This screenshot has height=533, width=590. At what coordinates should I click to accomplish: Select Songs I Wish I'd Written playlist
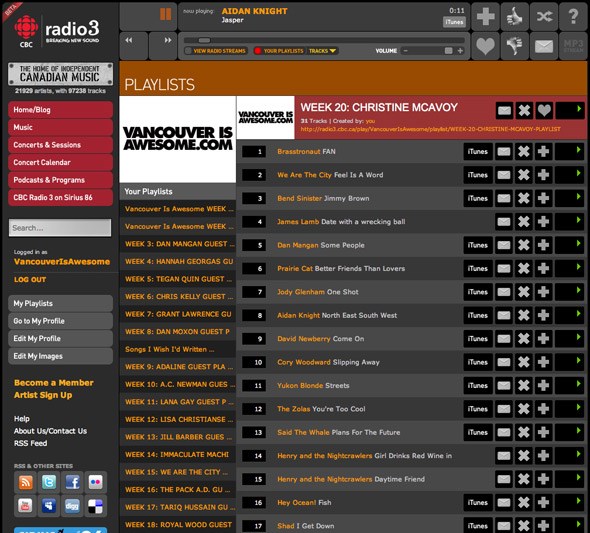(x=178, y=349)
